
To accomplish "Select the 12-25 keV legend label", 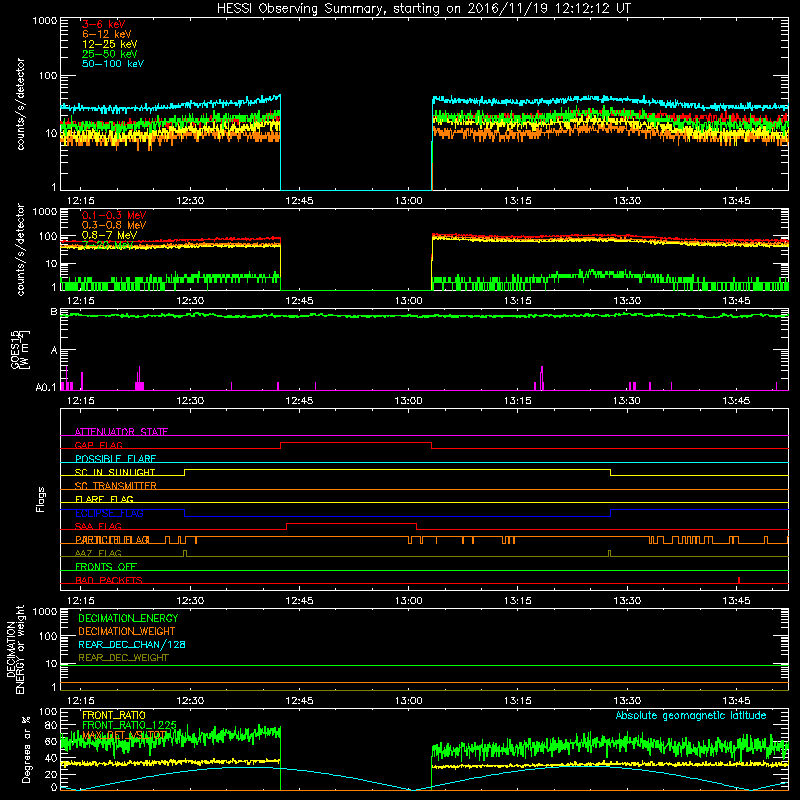I will [x=109, y=44].
